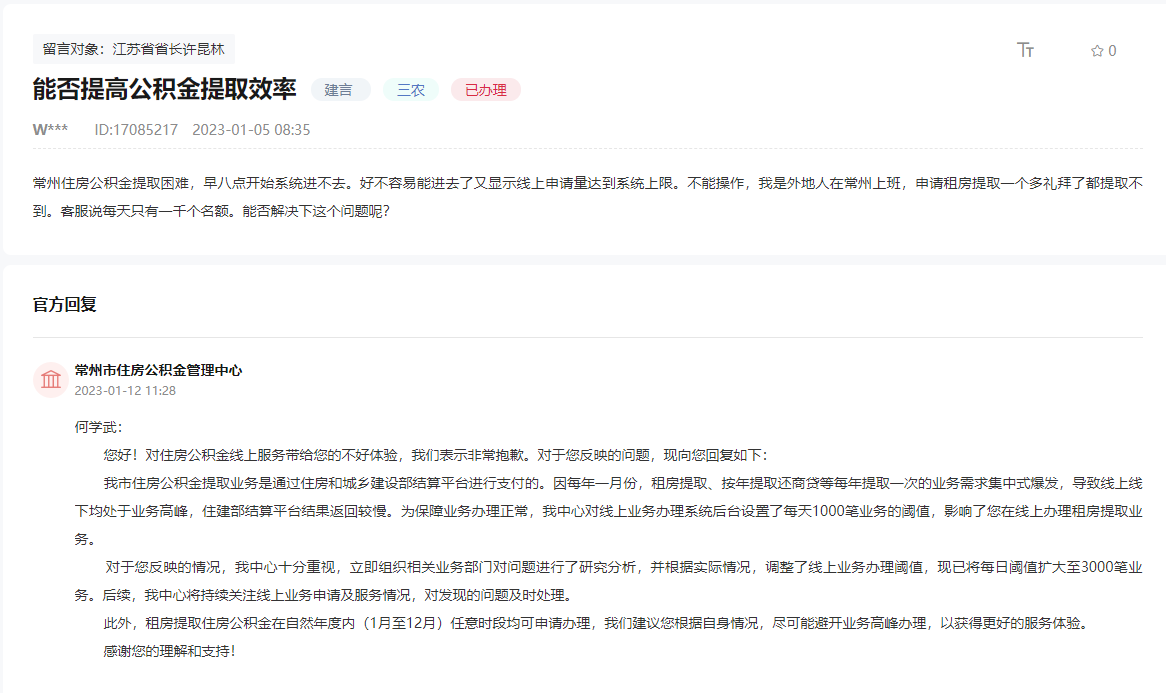Click the red 已办理 status tag

485,89
